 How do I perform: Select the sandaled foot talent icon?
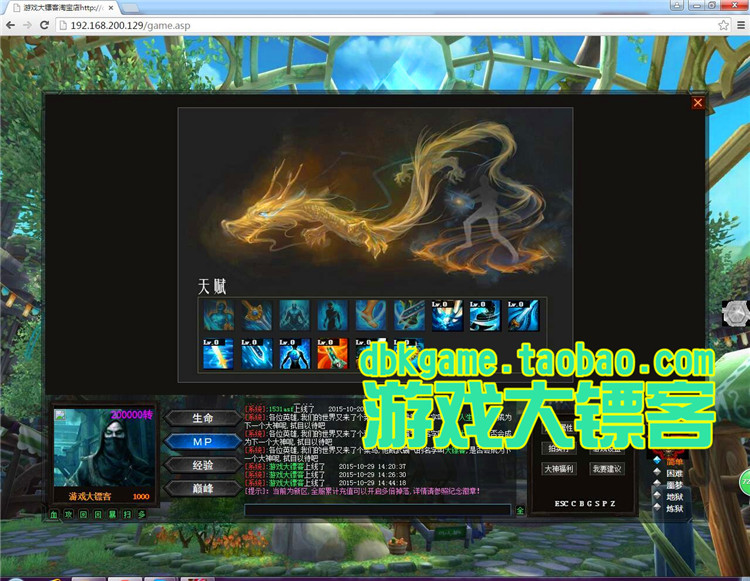(371, 315)
